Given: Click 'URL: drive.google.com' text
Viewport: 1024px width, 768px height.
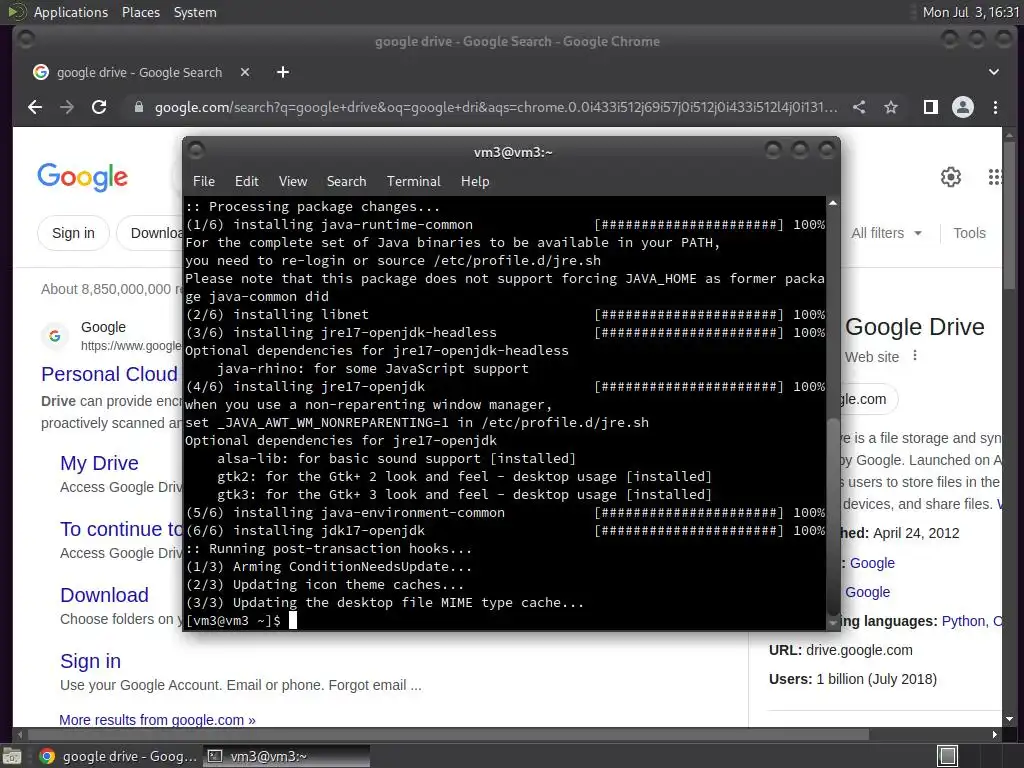Looking at the screenshot, I should tap(840, 650).
